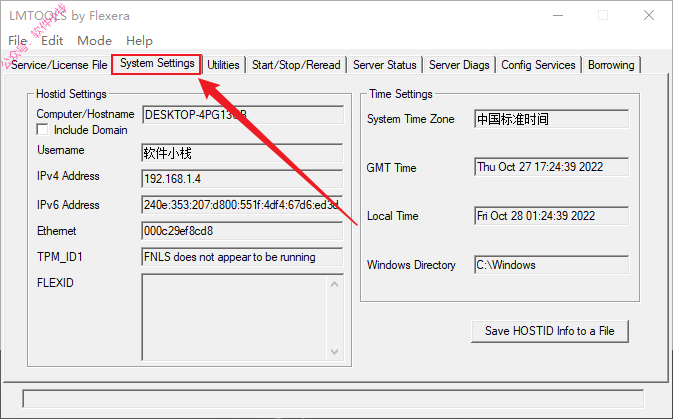
Task: Click inside the FLEXID text box
Action: (235, 317)
